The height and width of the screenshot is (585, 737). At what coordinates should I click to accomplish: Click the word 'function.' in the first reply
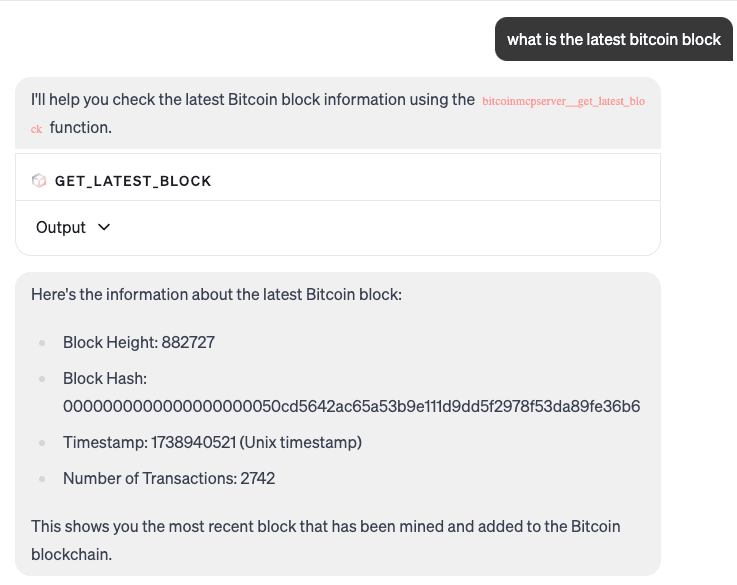81,128
